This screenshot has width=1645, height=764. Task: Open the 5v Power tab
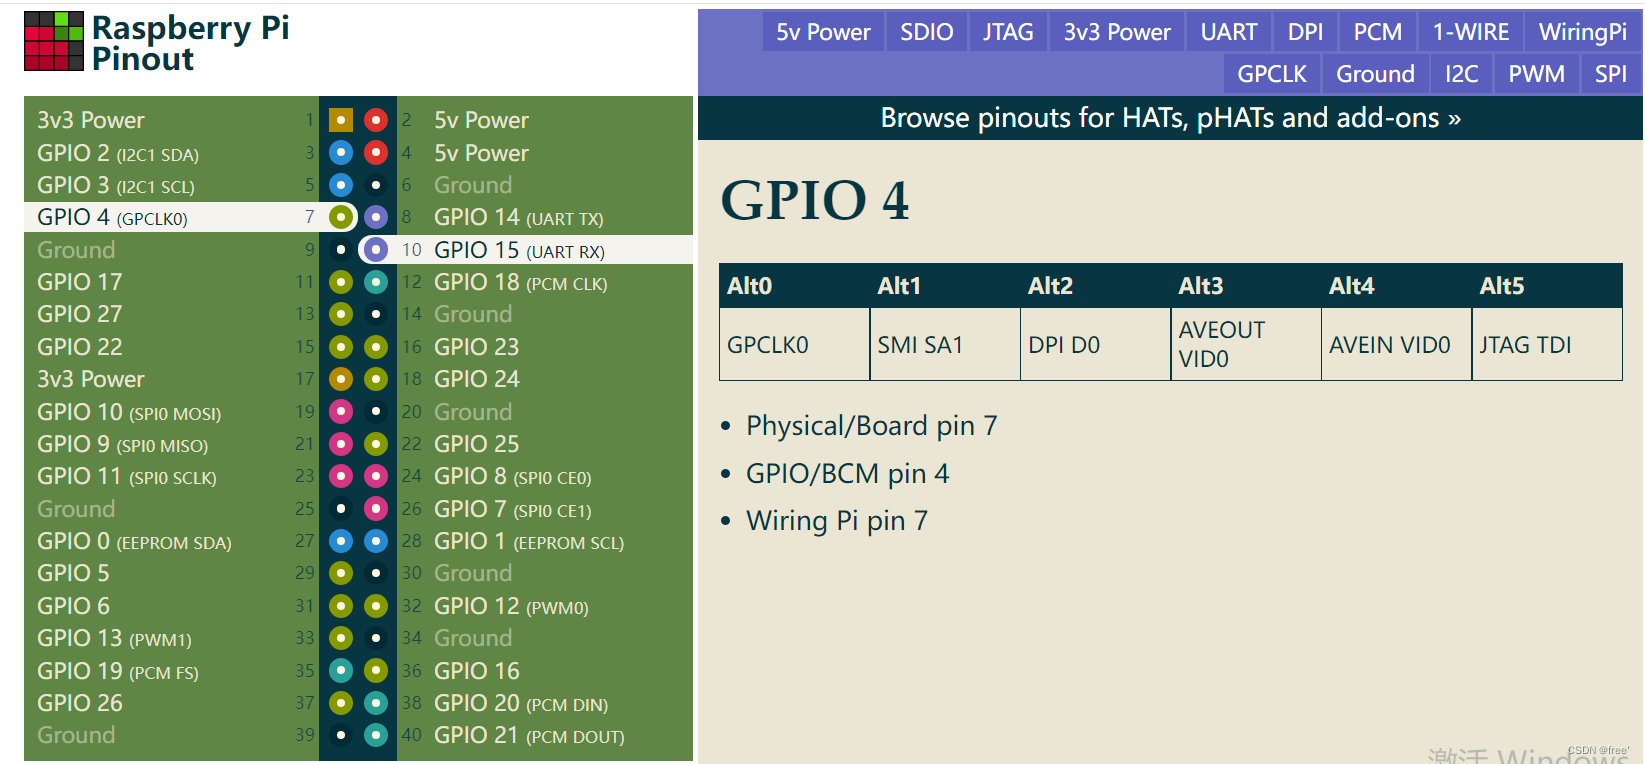[x=823, y=32]
